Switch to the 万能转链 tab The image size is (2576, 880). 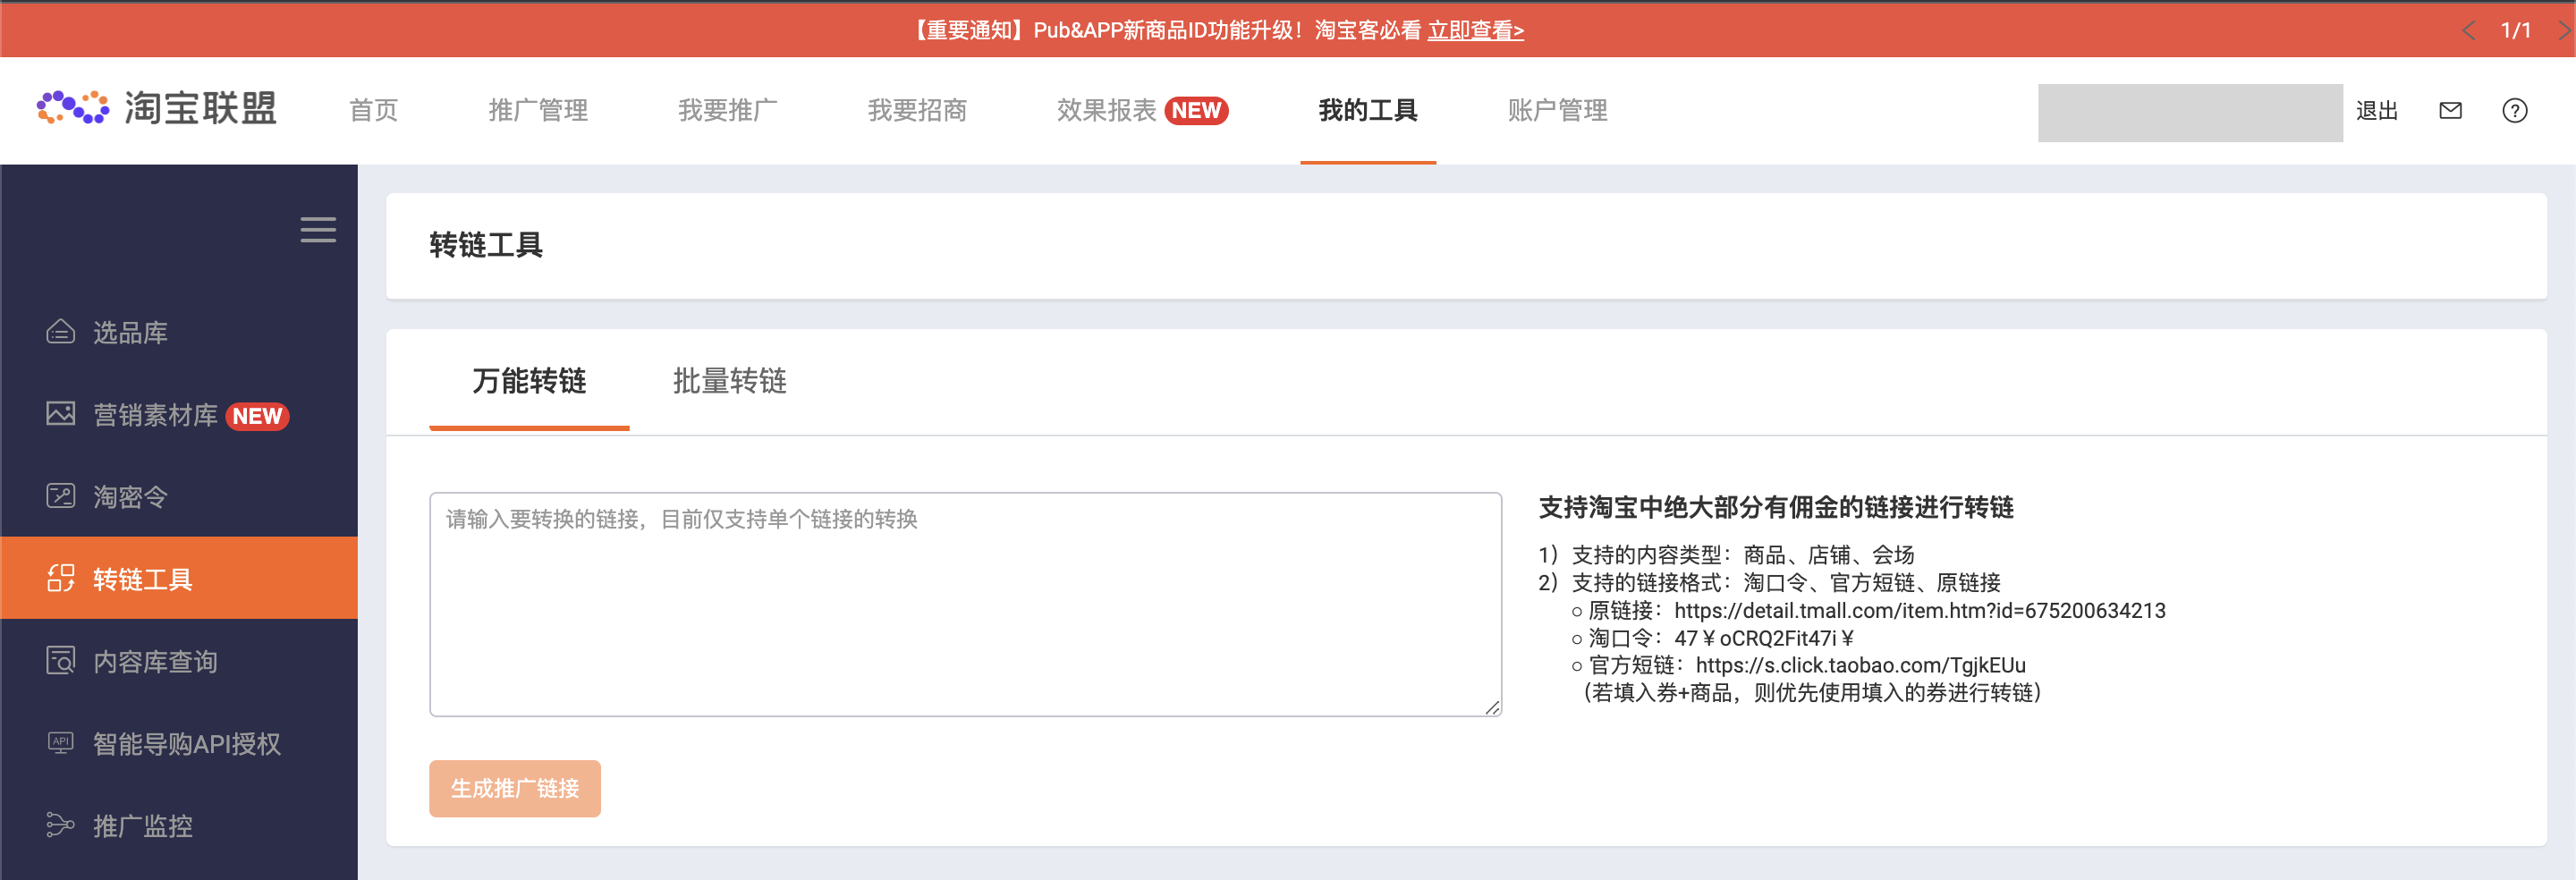[x=529, y=381]
